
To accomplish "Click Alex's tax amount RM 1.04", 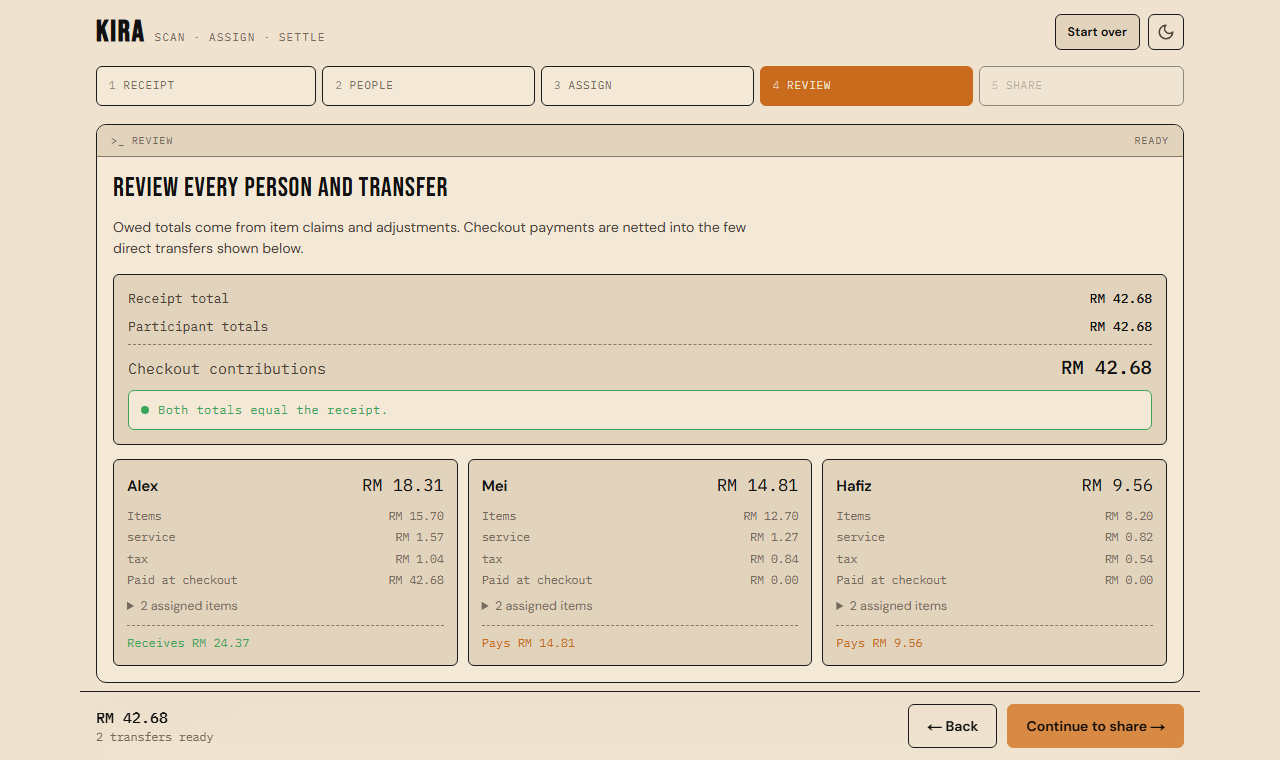I will 419,559.
